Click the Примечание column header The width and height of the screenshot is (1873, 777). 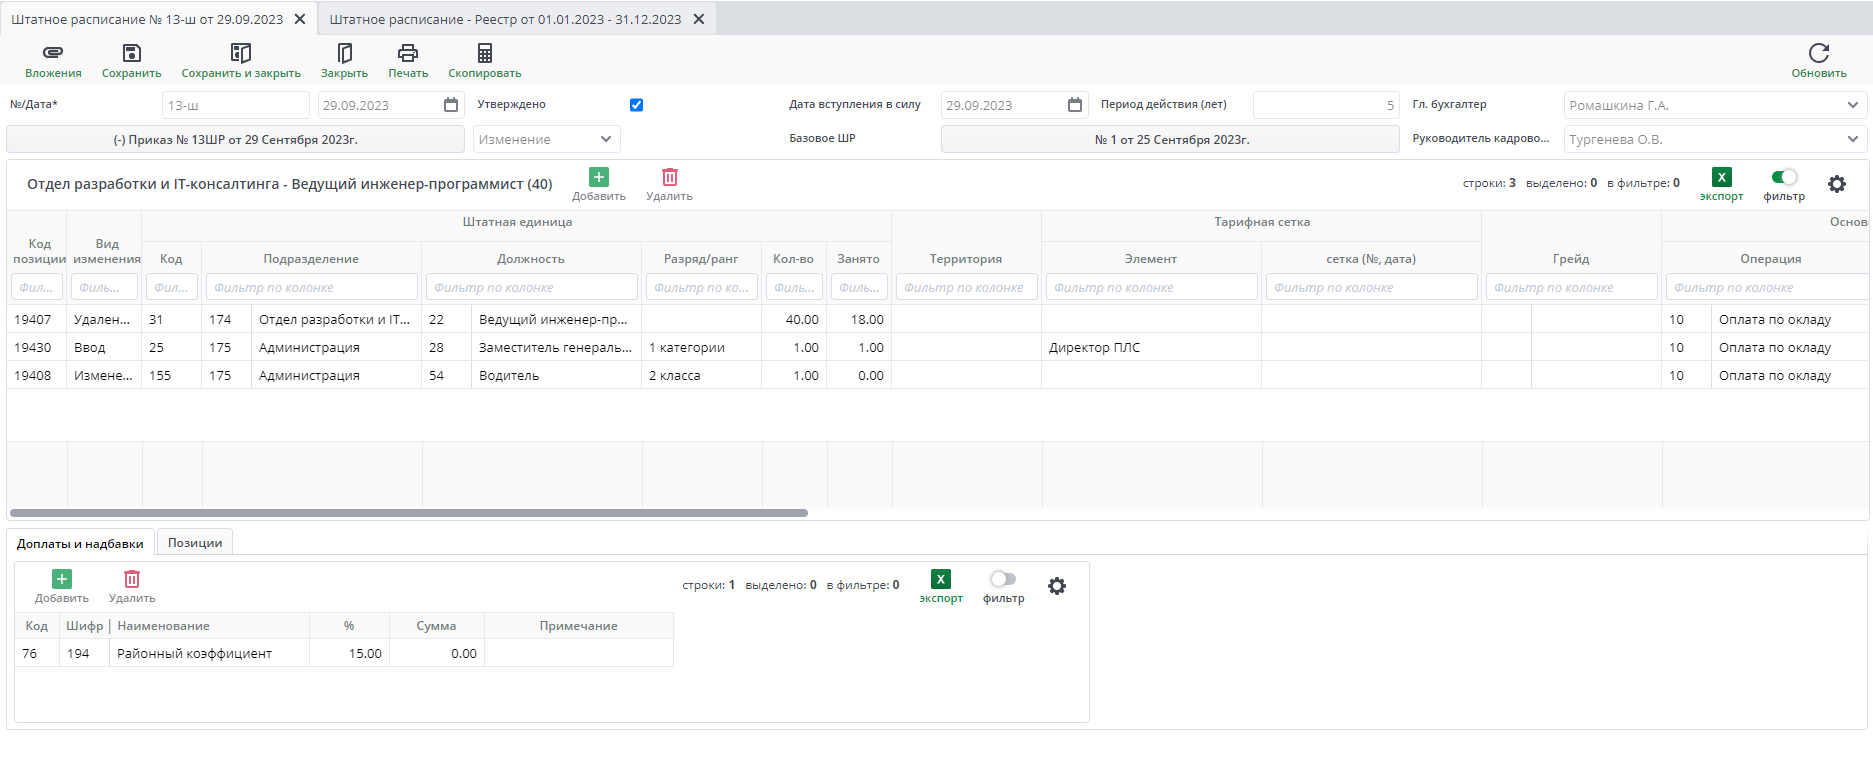click(578, 626)
